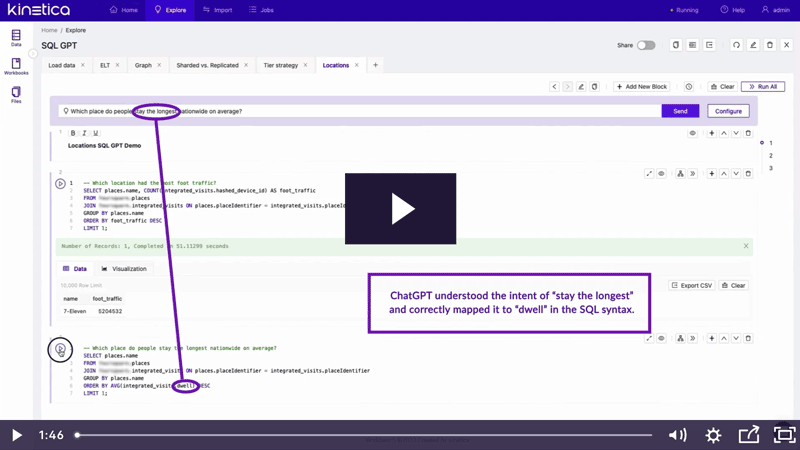
Task: Switch to the Graph worksheet tab
Action: [x=143, y=65]
